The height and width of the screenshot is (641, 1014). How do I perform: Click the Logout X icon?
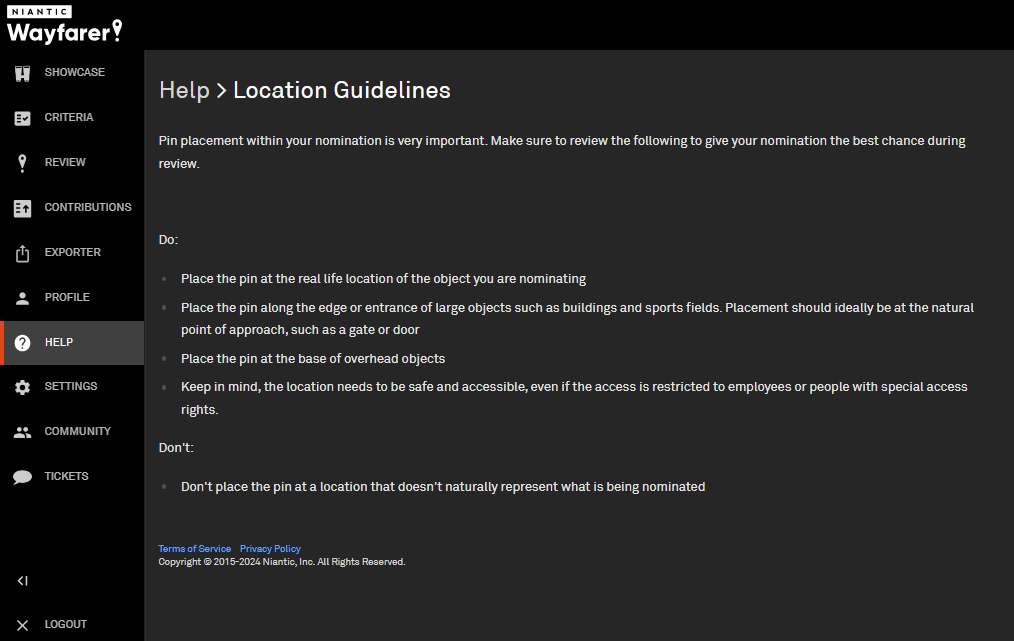tap(23, 625)
